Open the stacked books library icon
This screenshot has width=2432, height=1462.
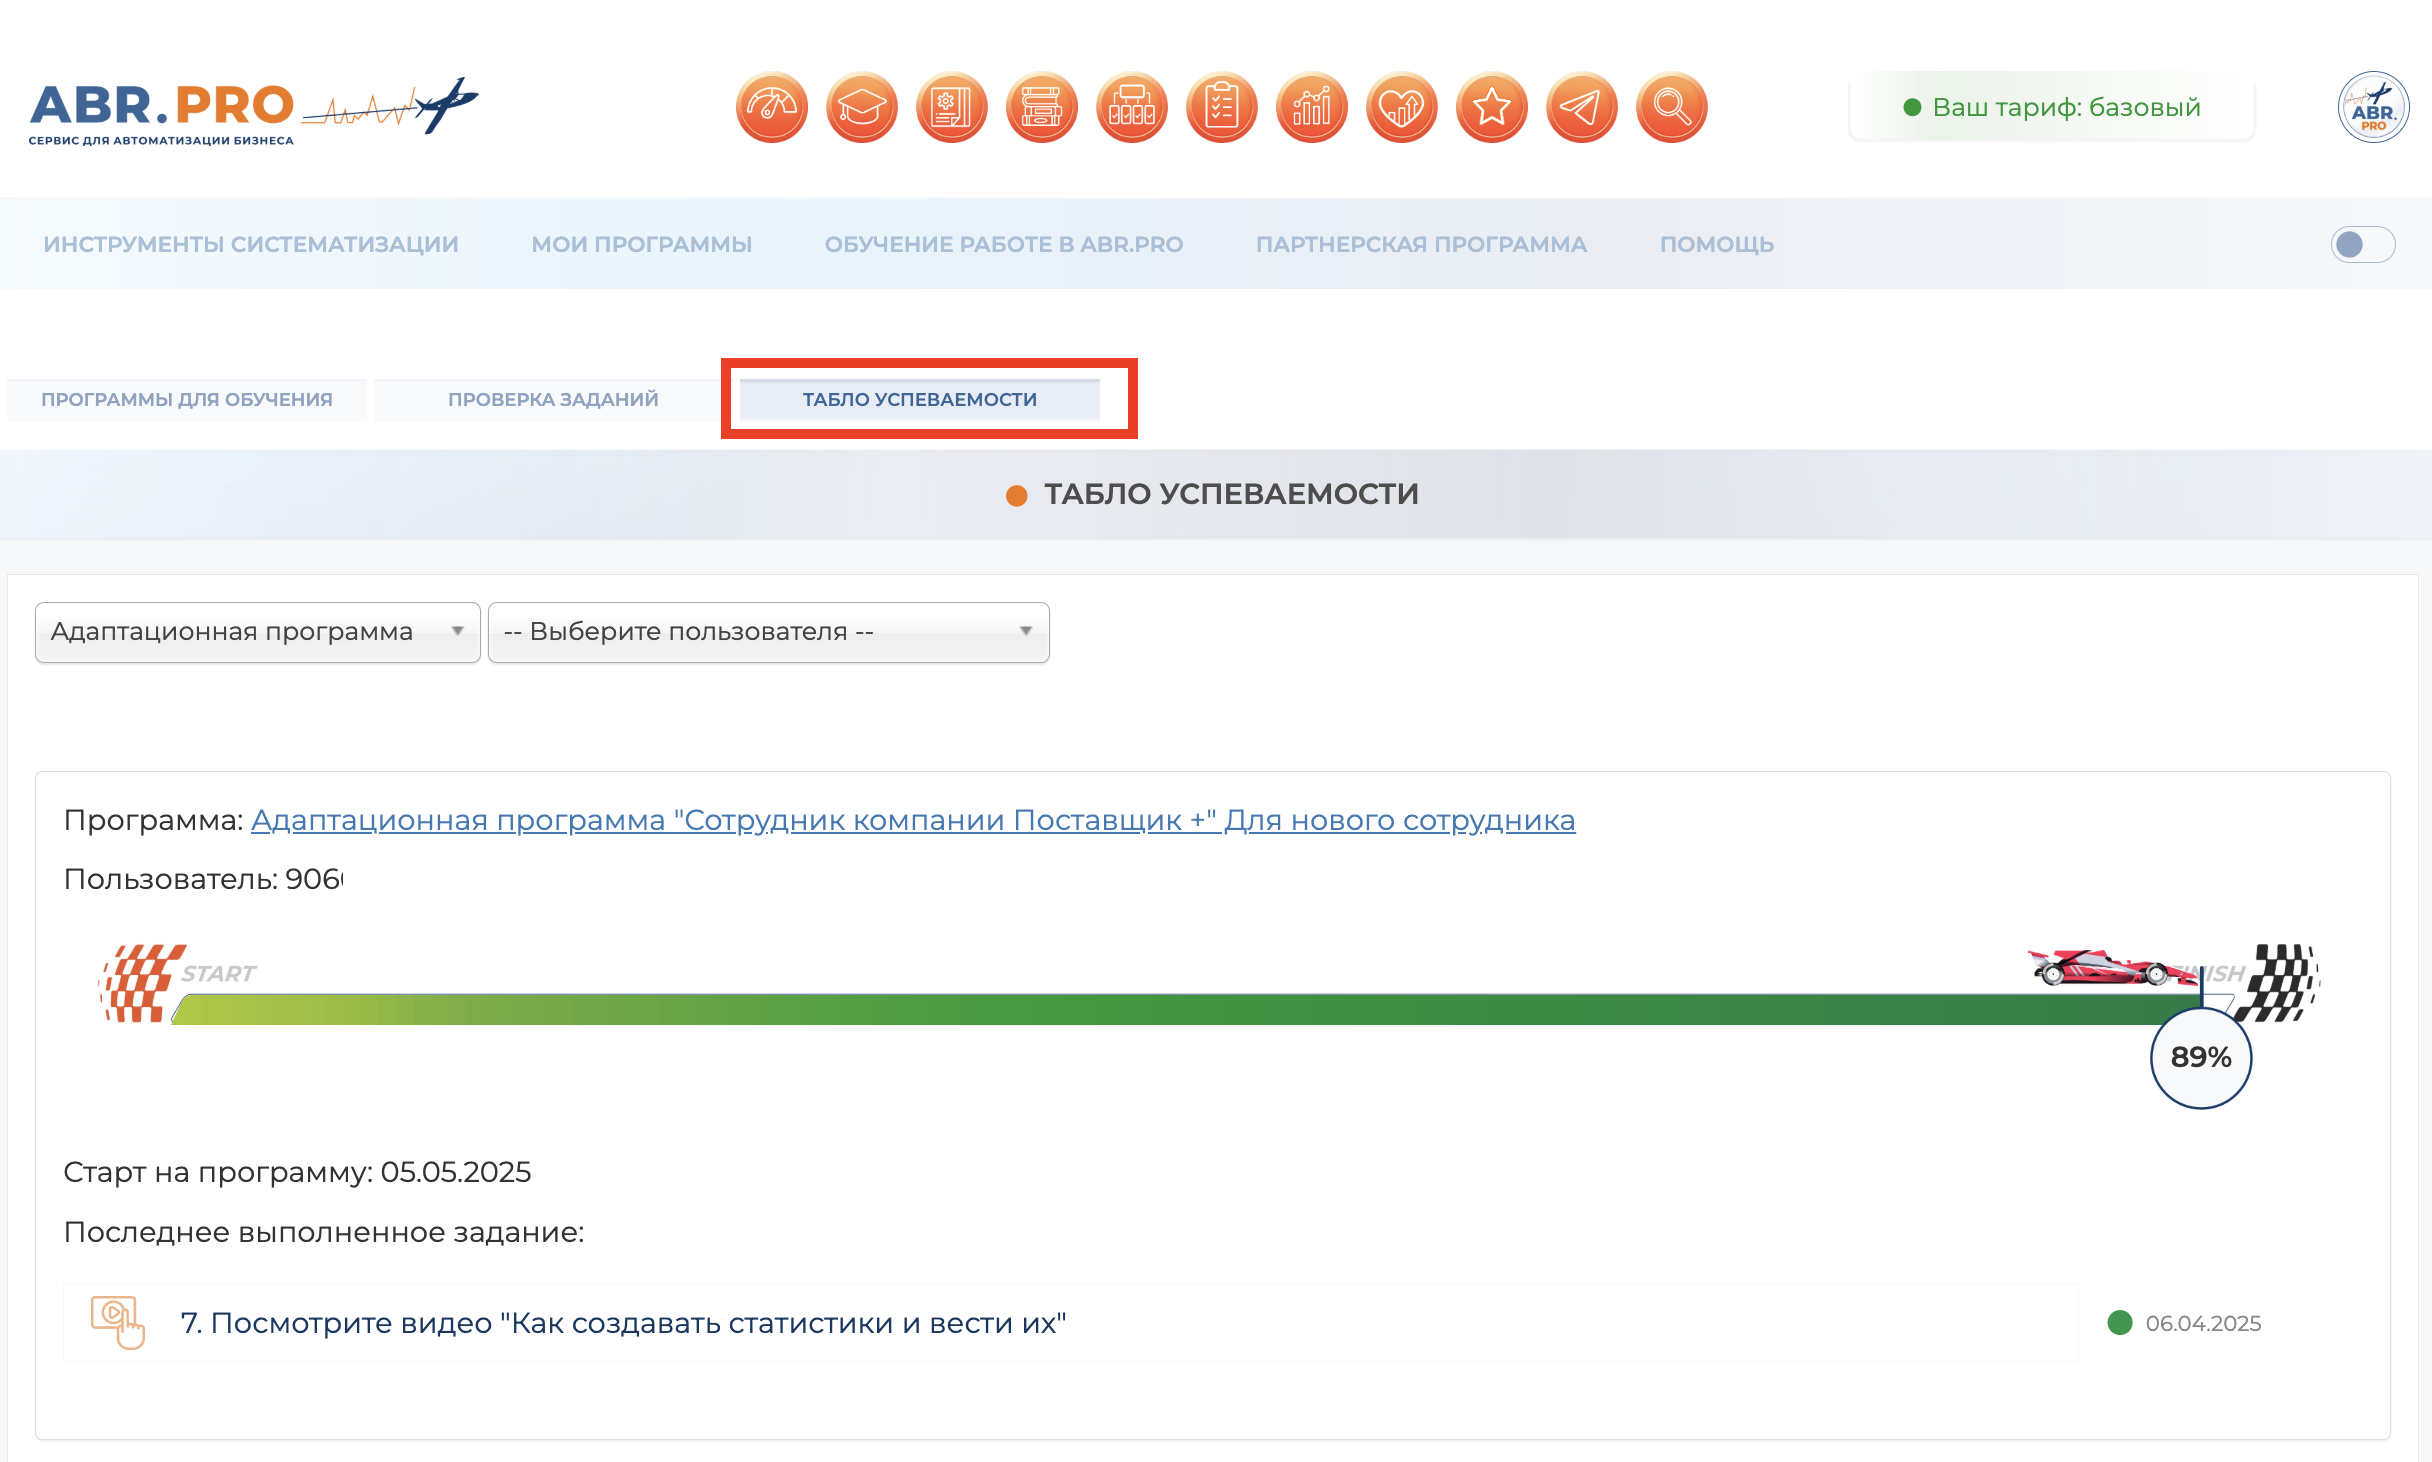[1041, 107]
